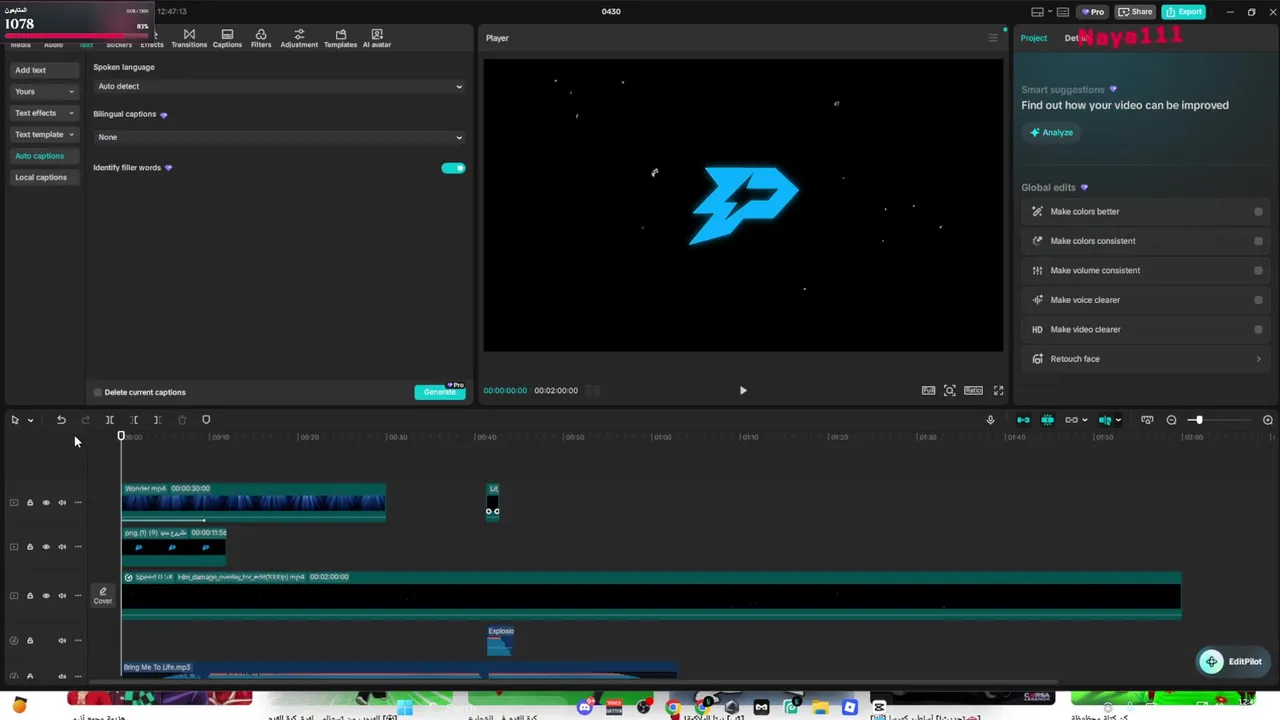Play the video preview
The width and height of the screenshot is (1280, 720).
(743, 391)
